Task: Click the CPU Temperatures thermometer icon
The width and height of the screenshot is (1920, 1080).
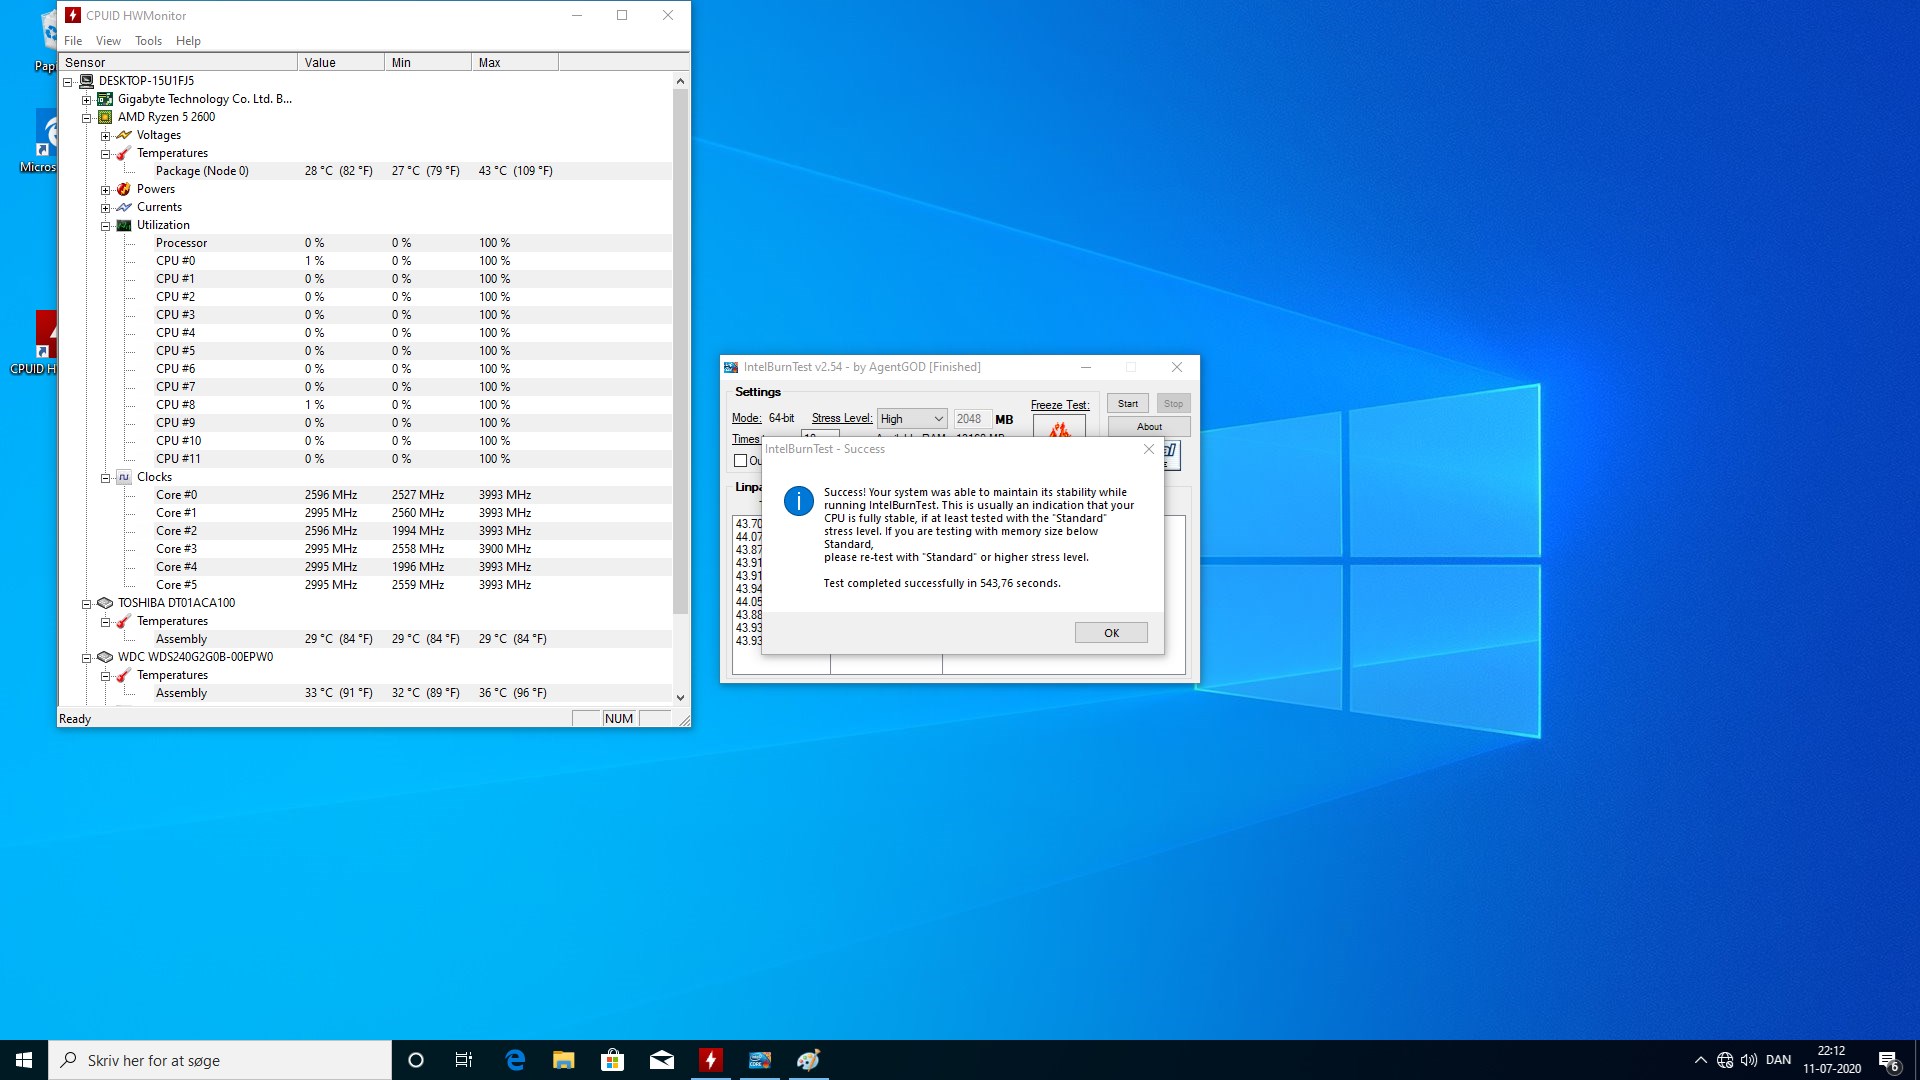Action: [x=124, y=153]
